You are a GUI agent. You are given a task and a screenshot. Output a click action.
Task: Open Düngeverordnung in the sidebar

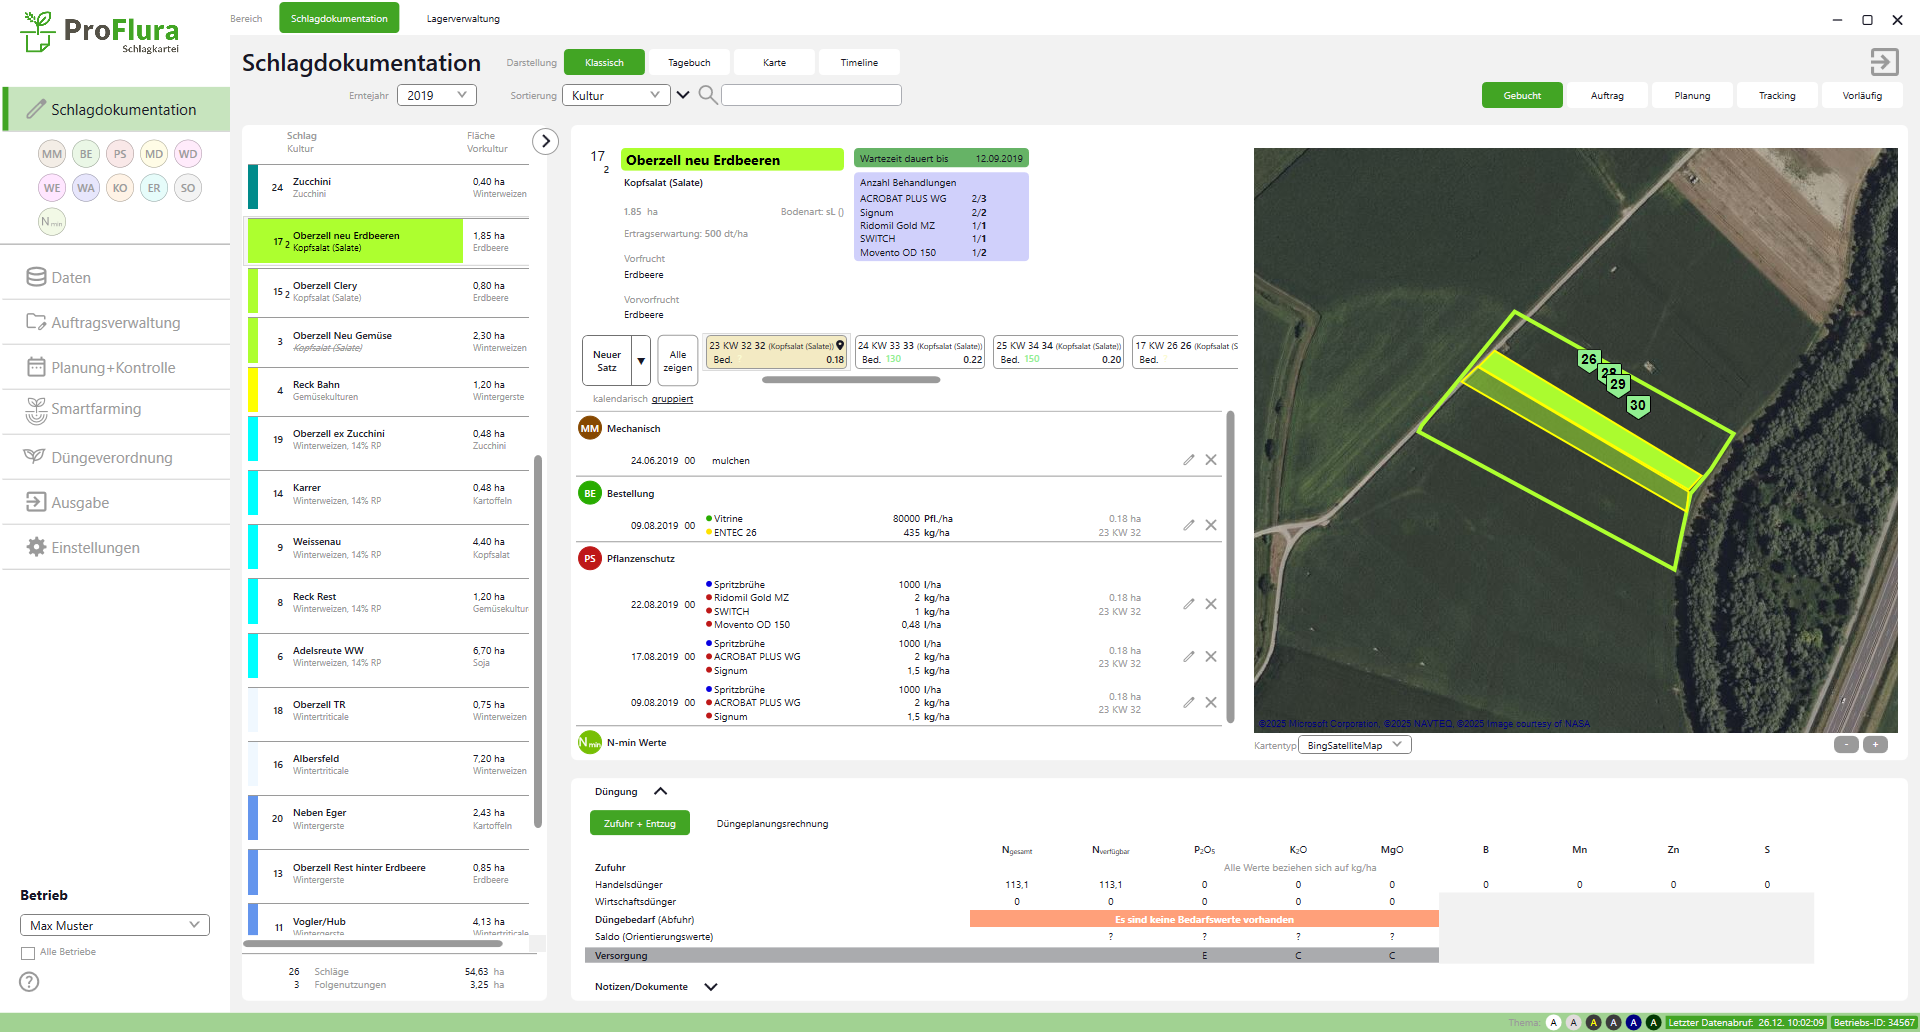112,458
